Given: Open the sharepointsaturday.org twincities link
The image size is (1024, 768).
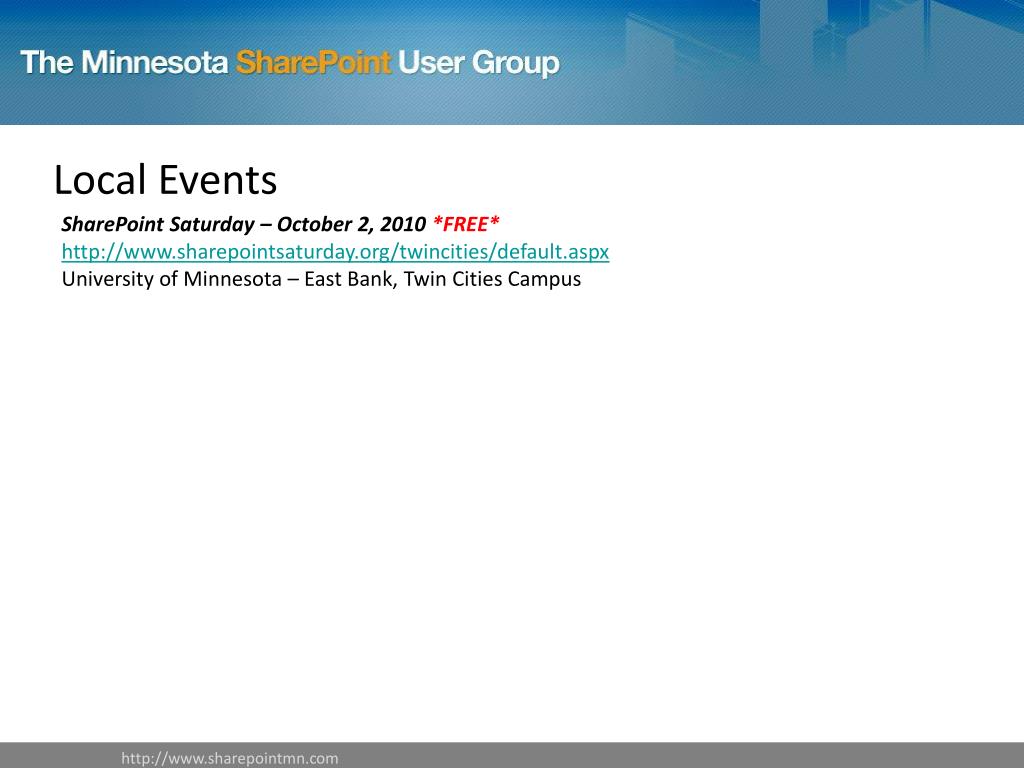Looking at the screenshot, I should (335, 252).
